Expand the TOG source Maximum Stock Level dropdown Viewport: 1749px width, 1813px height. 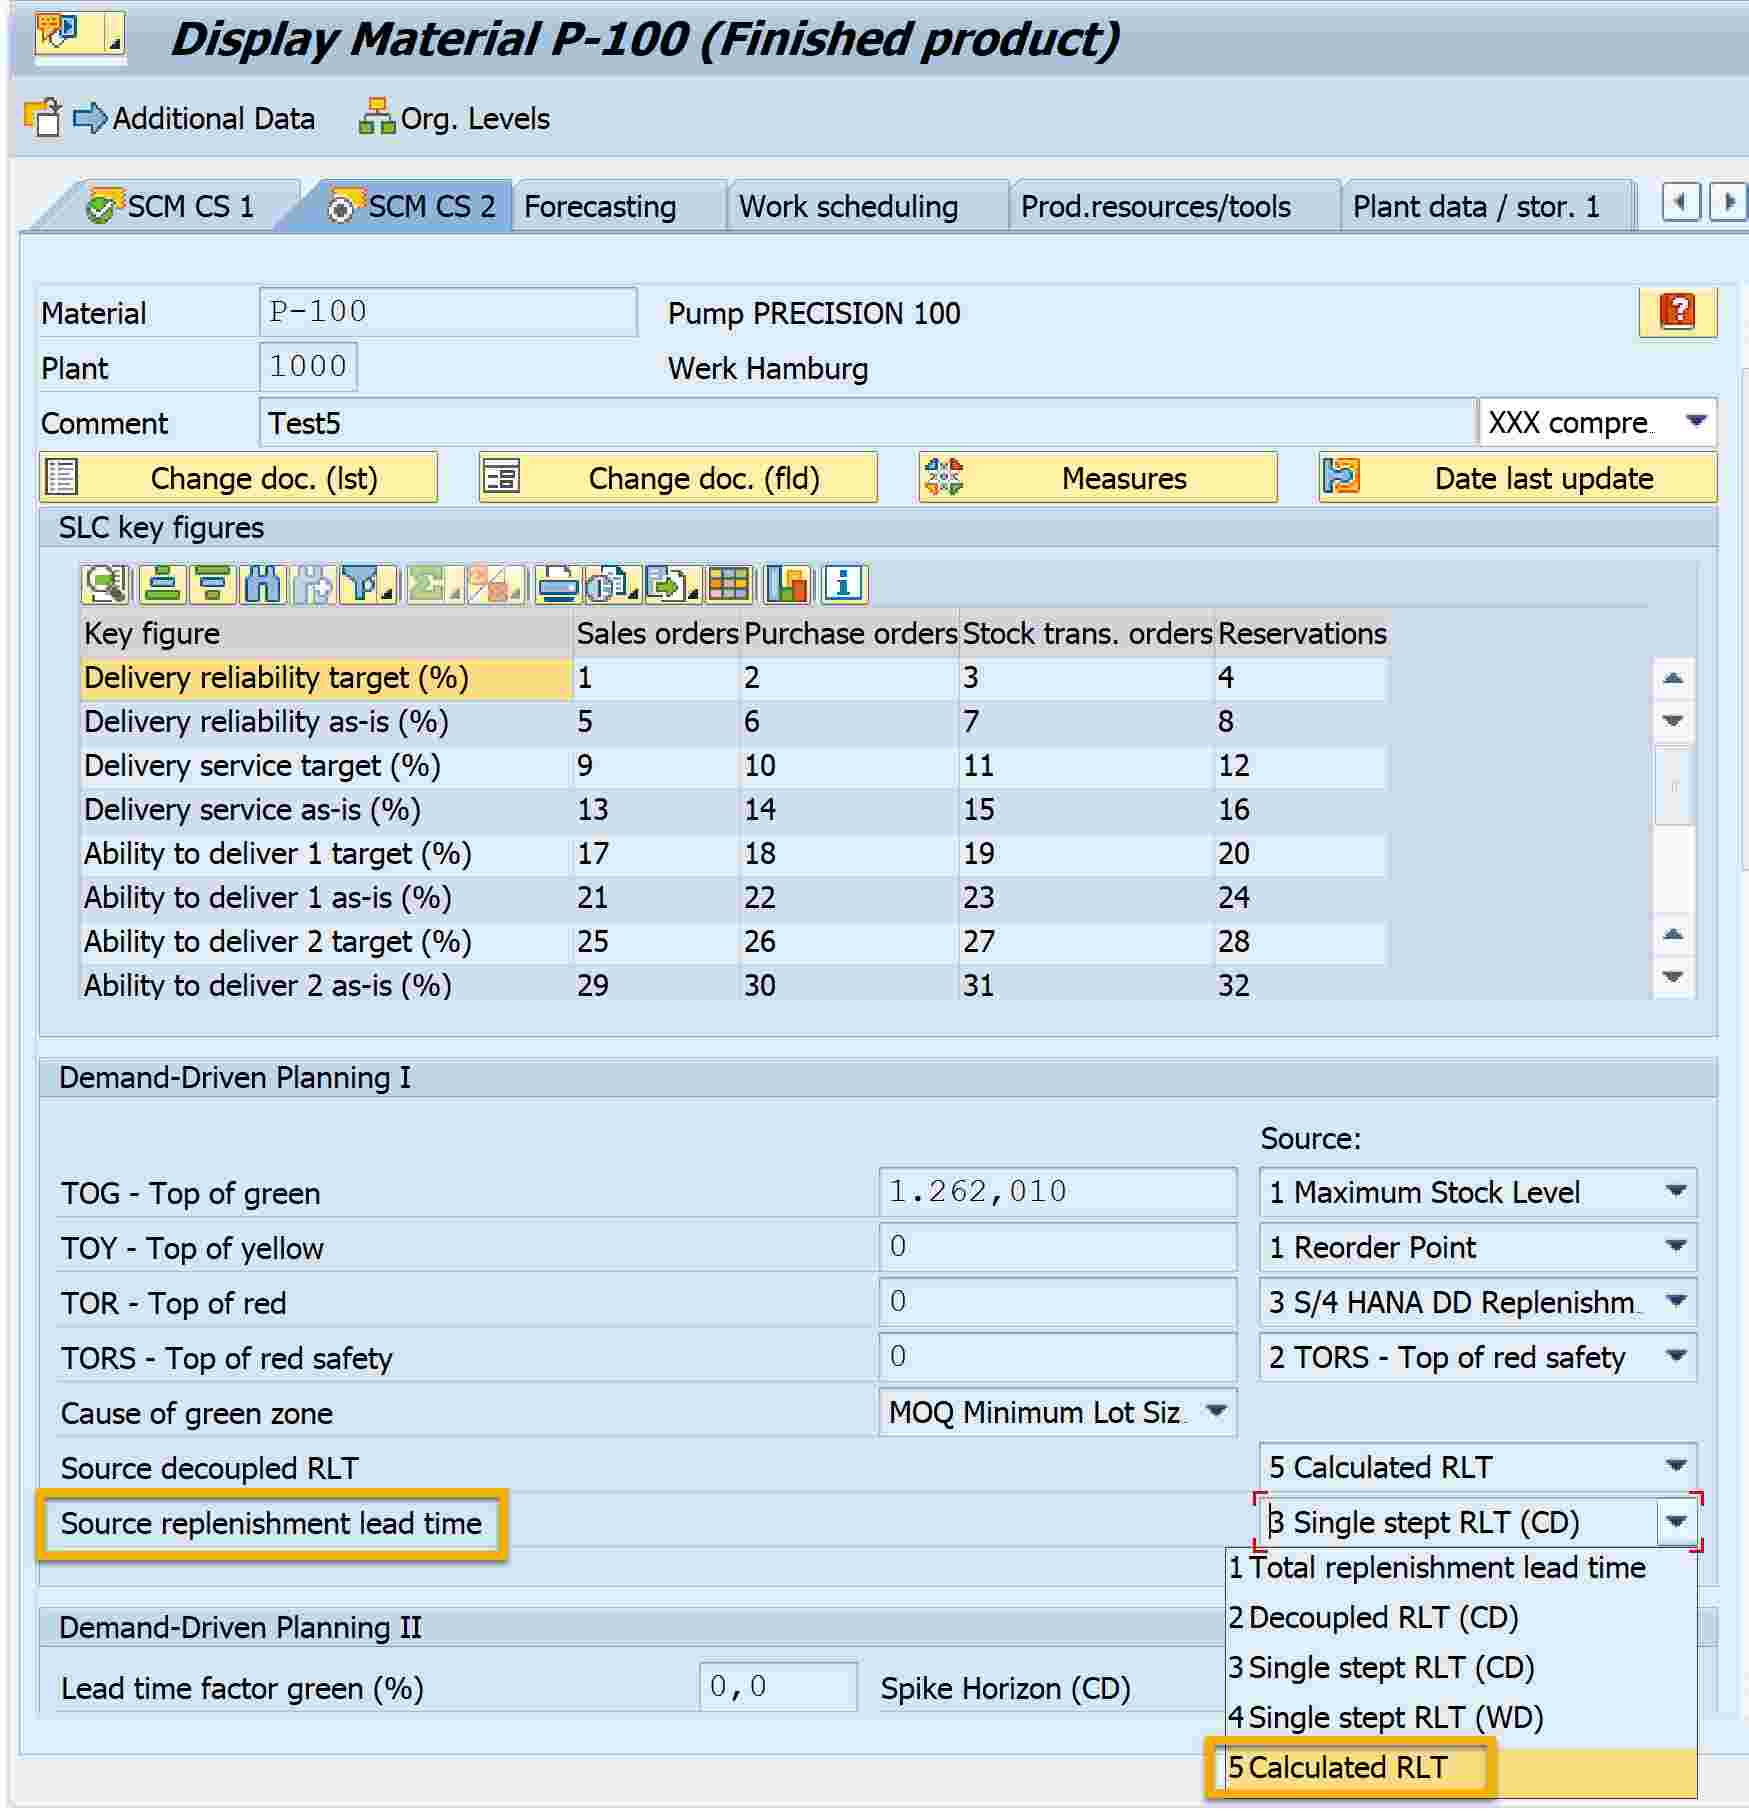(x=1676, y=1191)
